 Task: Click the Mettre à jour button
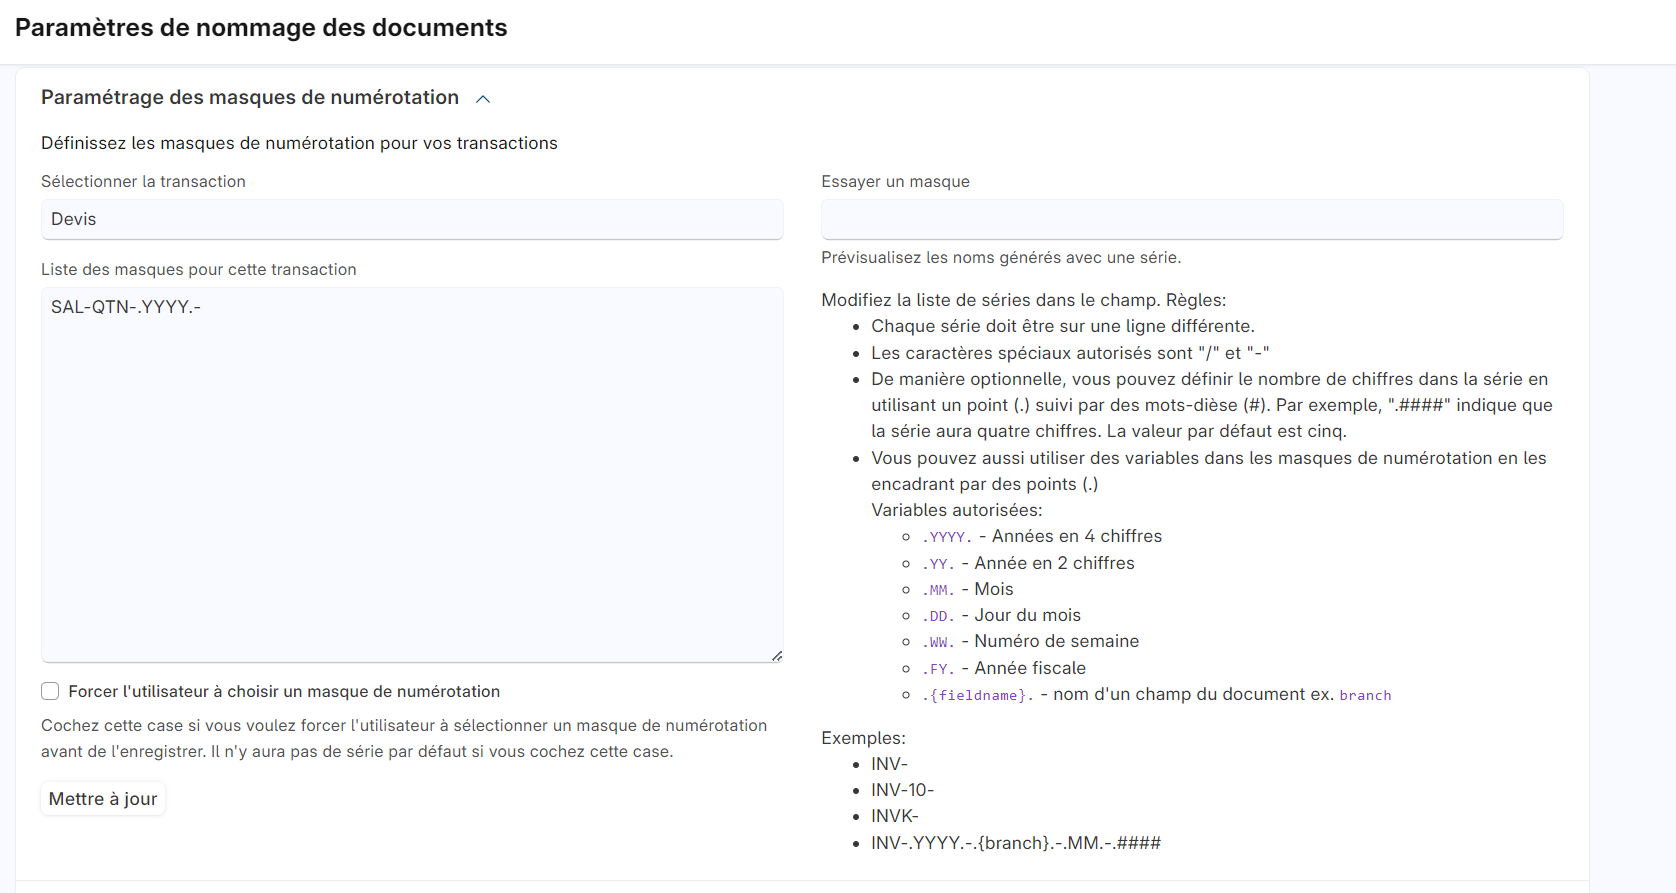click(x=103, y=799)
